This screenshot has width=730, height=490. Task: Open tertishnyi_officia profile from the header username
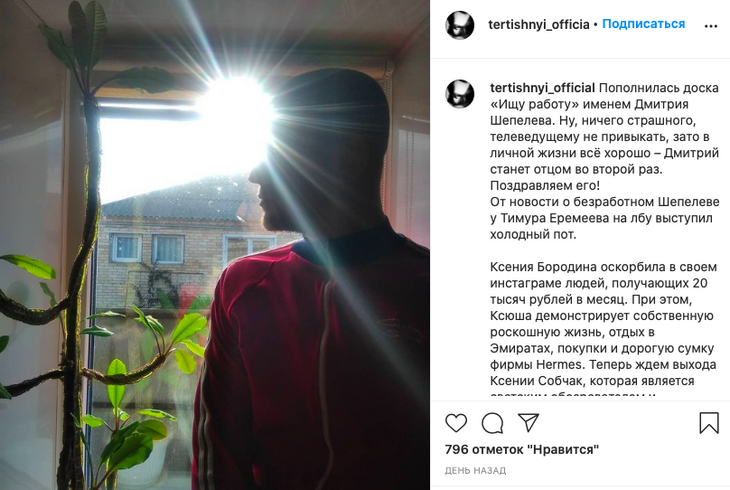[x=539, y=25]
